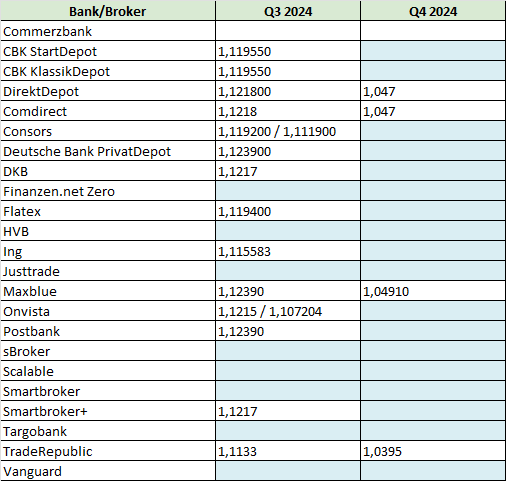506x481 pixels.
Task: Select the Q3 2024 column header
Action: (288, 11)
